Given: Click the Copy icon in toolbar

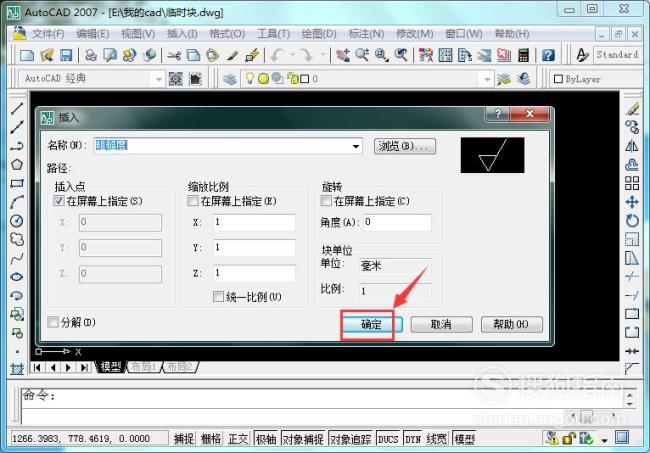Looking at the screenshot, I should click(193, 55).
